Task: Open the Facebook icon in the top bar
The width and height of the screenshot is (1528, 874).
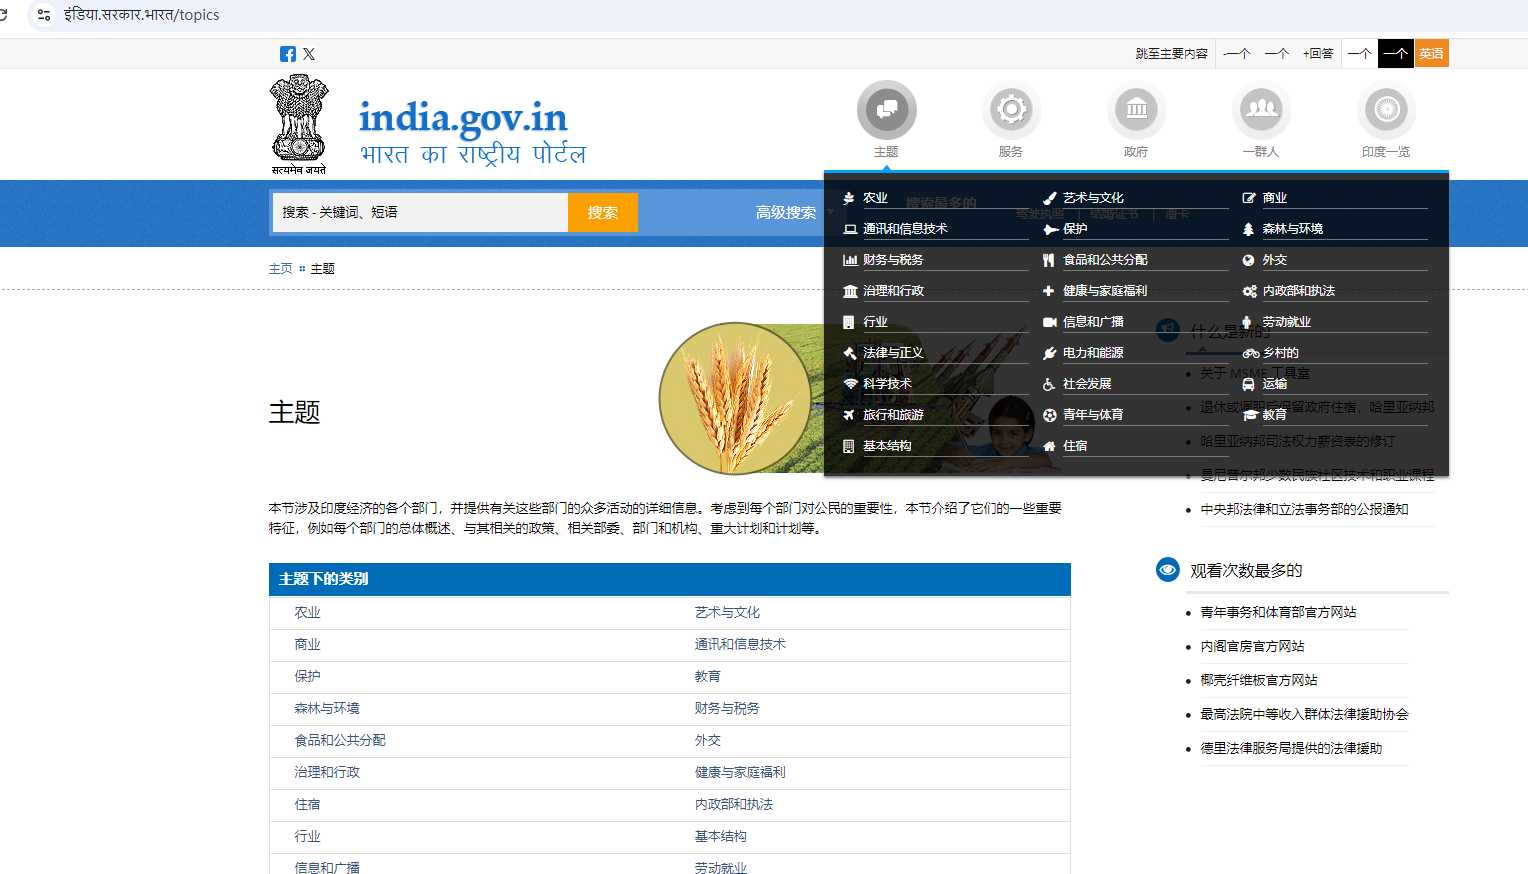Action: pos(288,54)
